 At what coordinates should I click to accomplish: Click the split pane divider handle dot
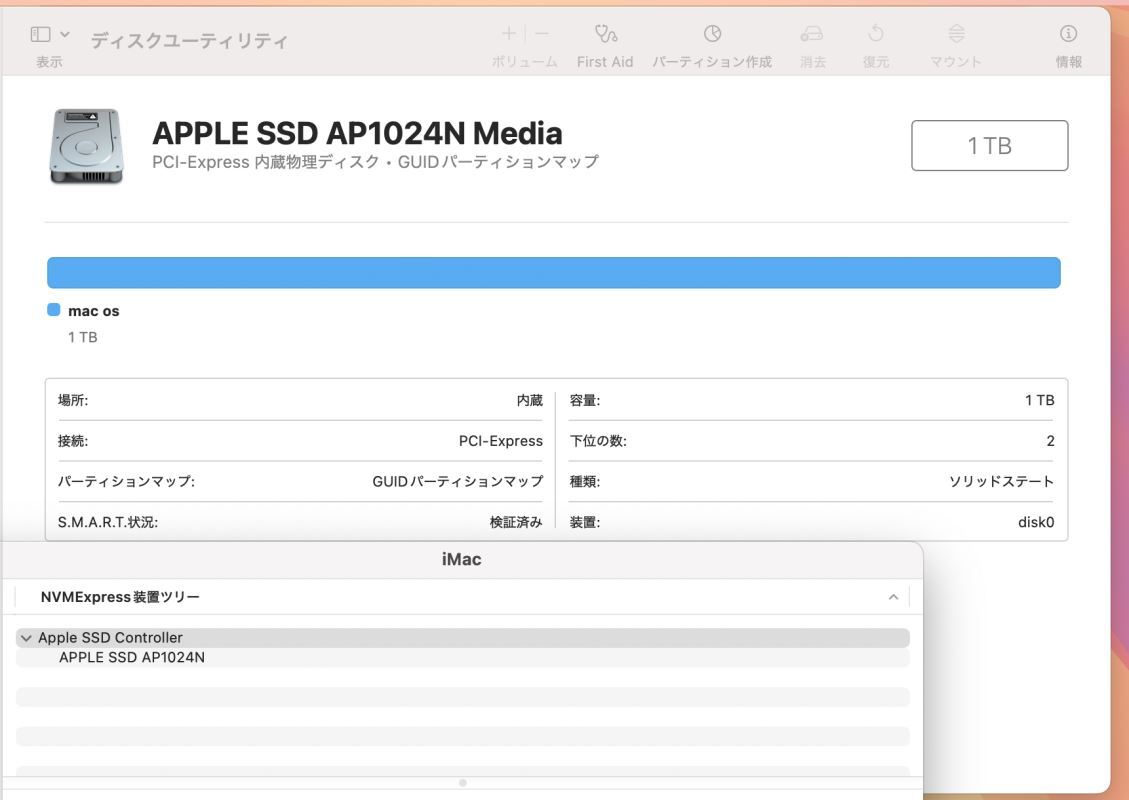coord(462,783)
